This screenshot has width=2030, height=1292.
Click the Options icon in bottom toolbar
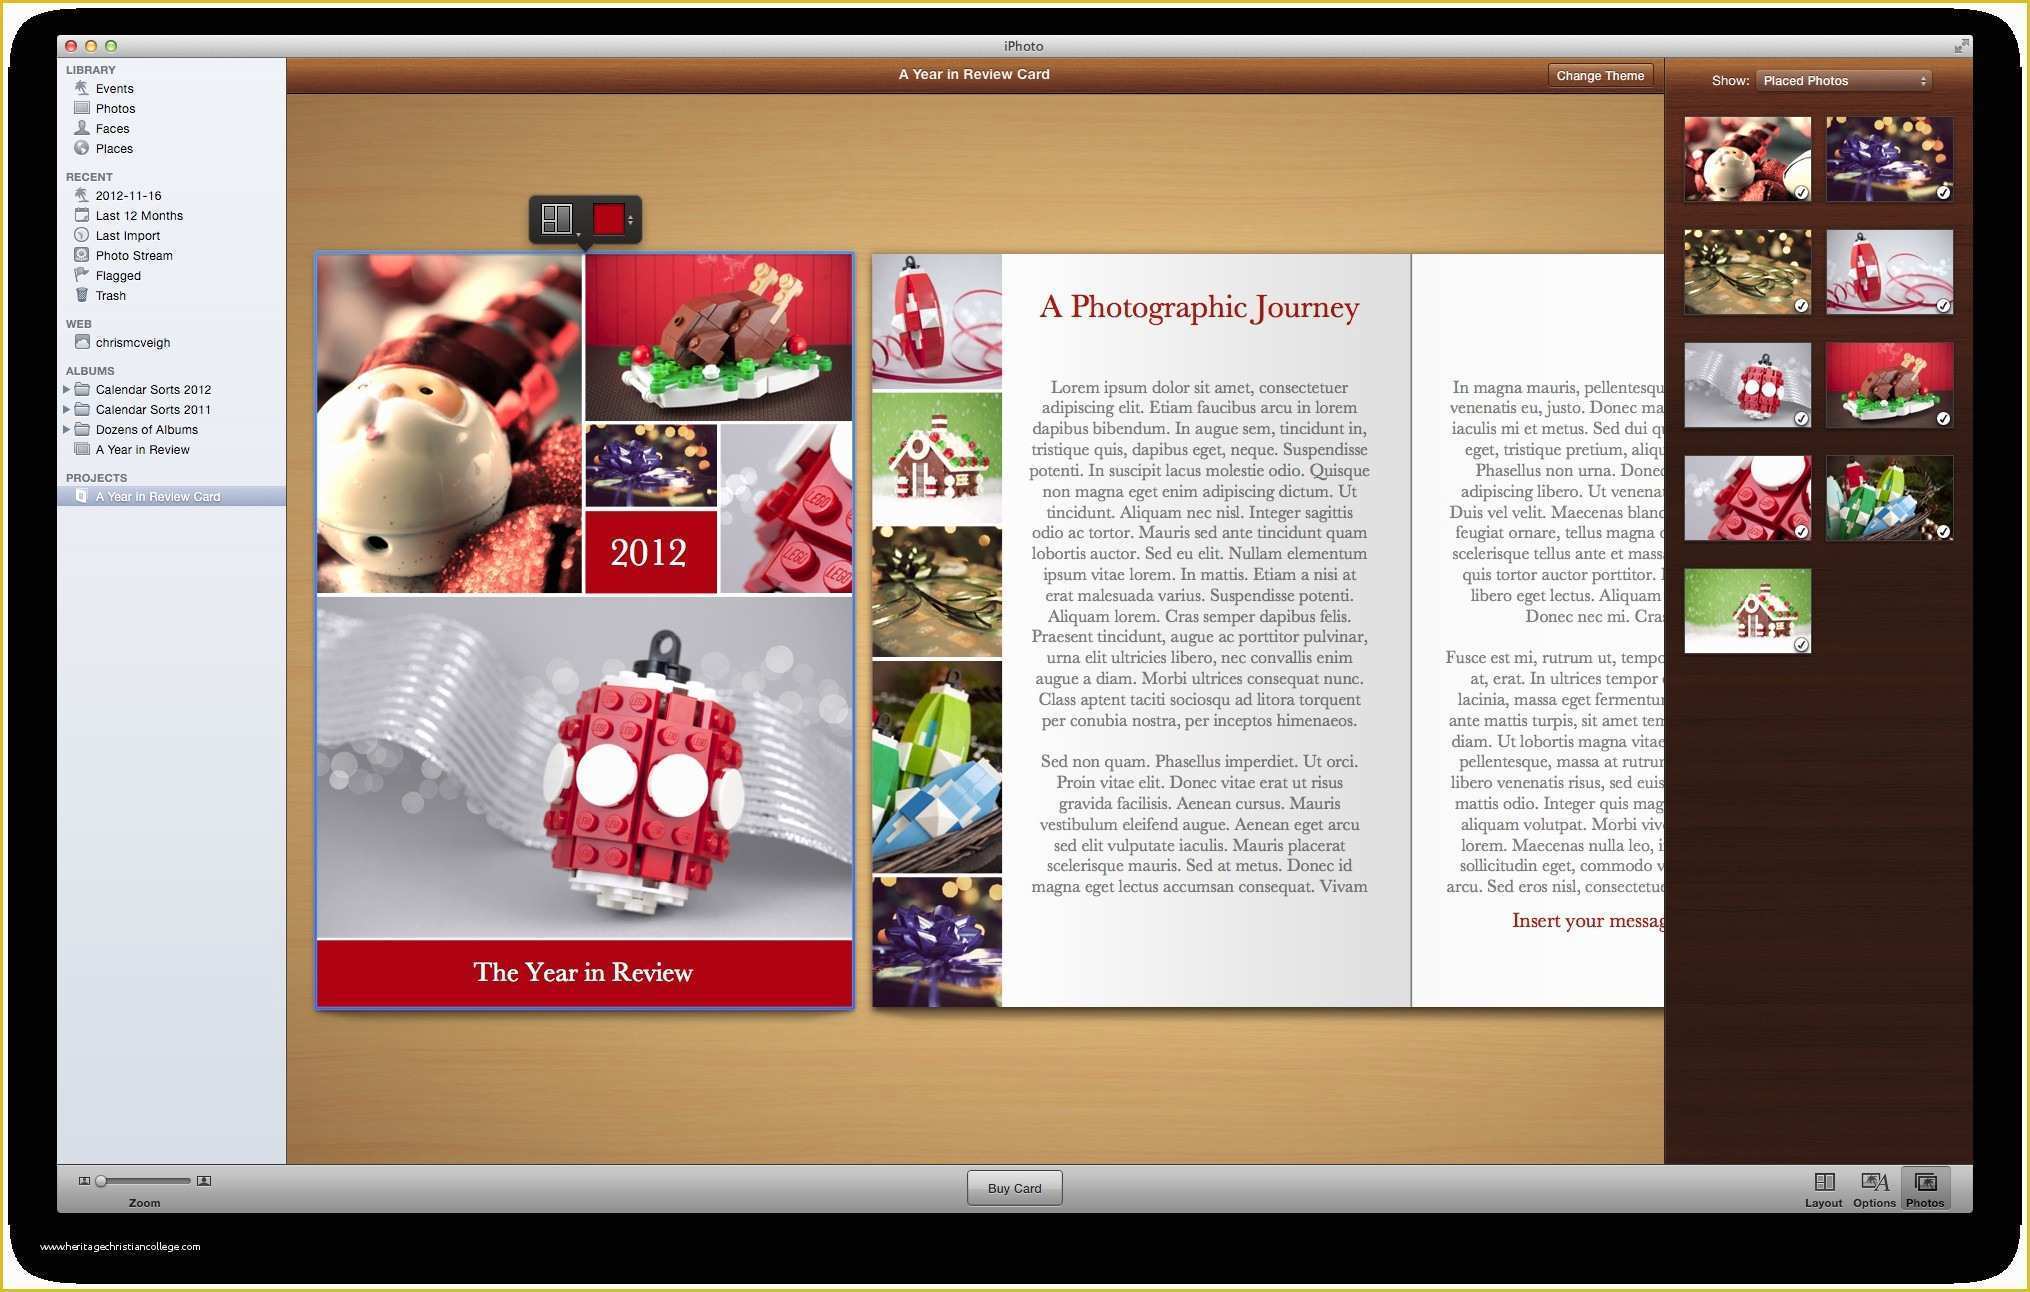(1873, 1185)
